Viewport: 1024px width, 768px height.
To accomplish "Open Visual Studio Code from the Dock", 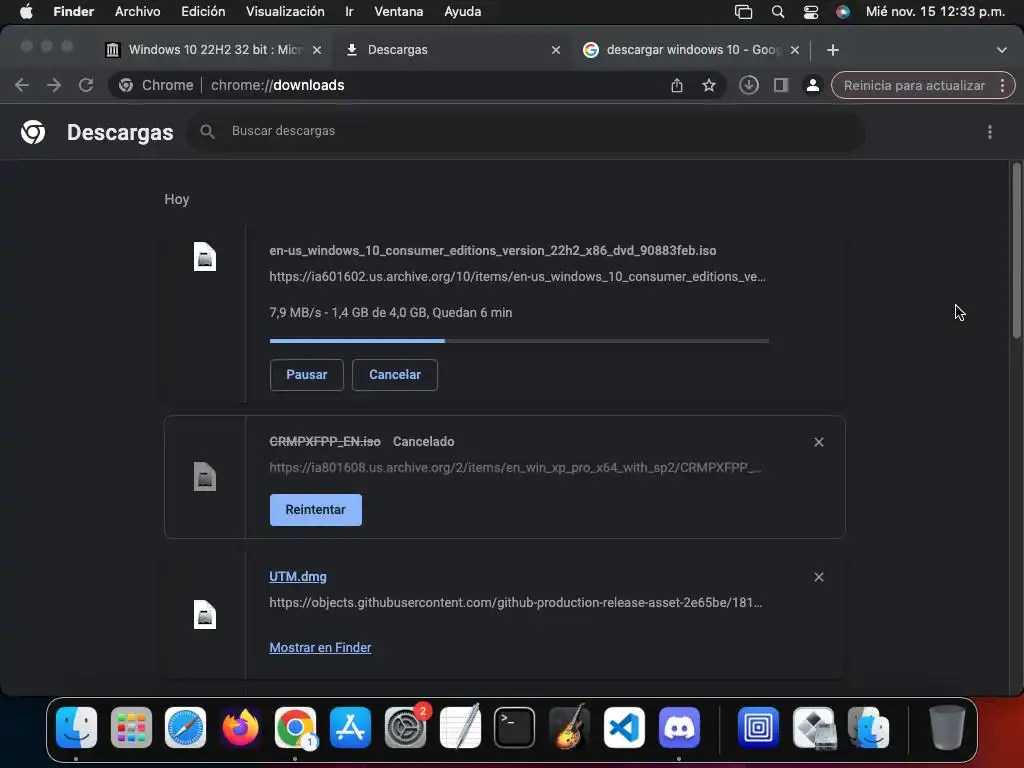I will (624, 727).
